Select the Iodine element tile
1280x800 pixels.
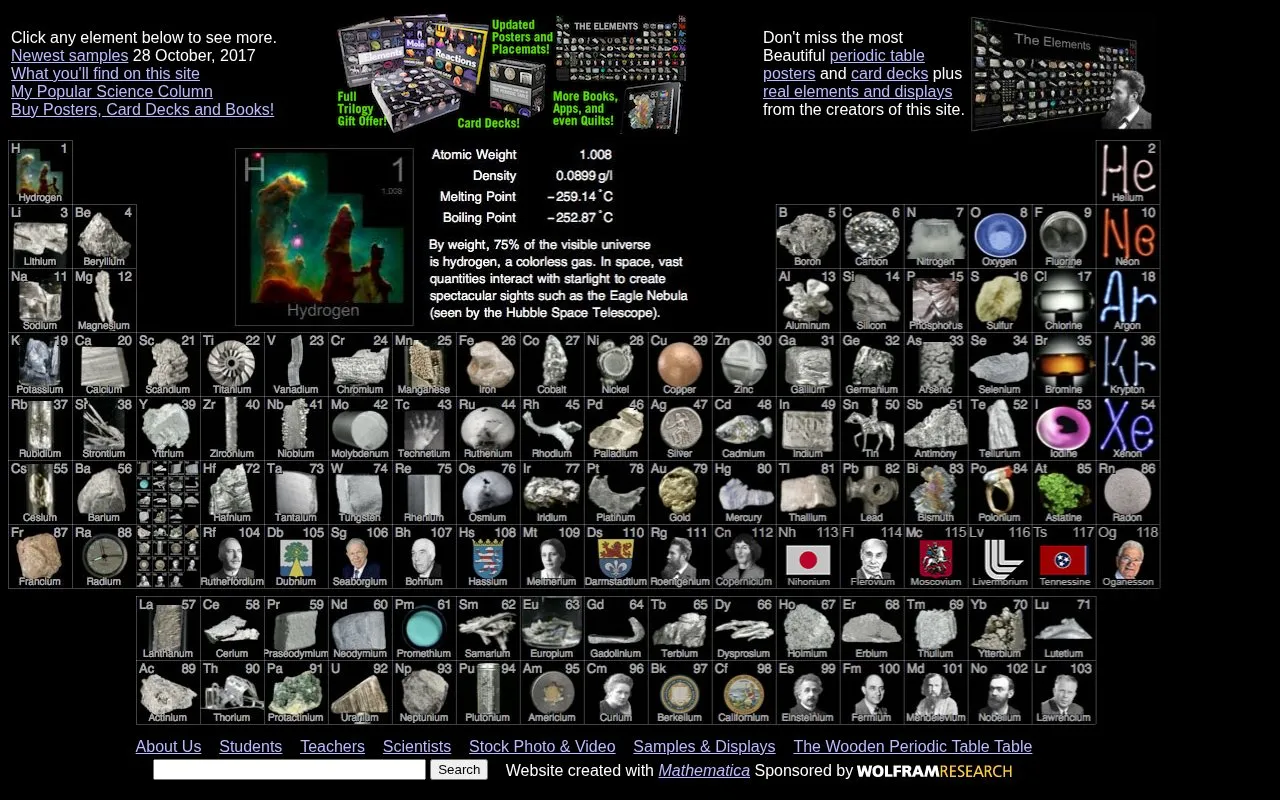click(x=1064, y=429)
